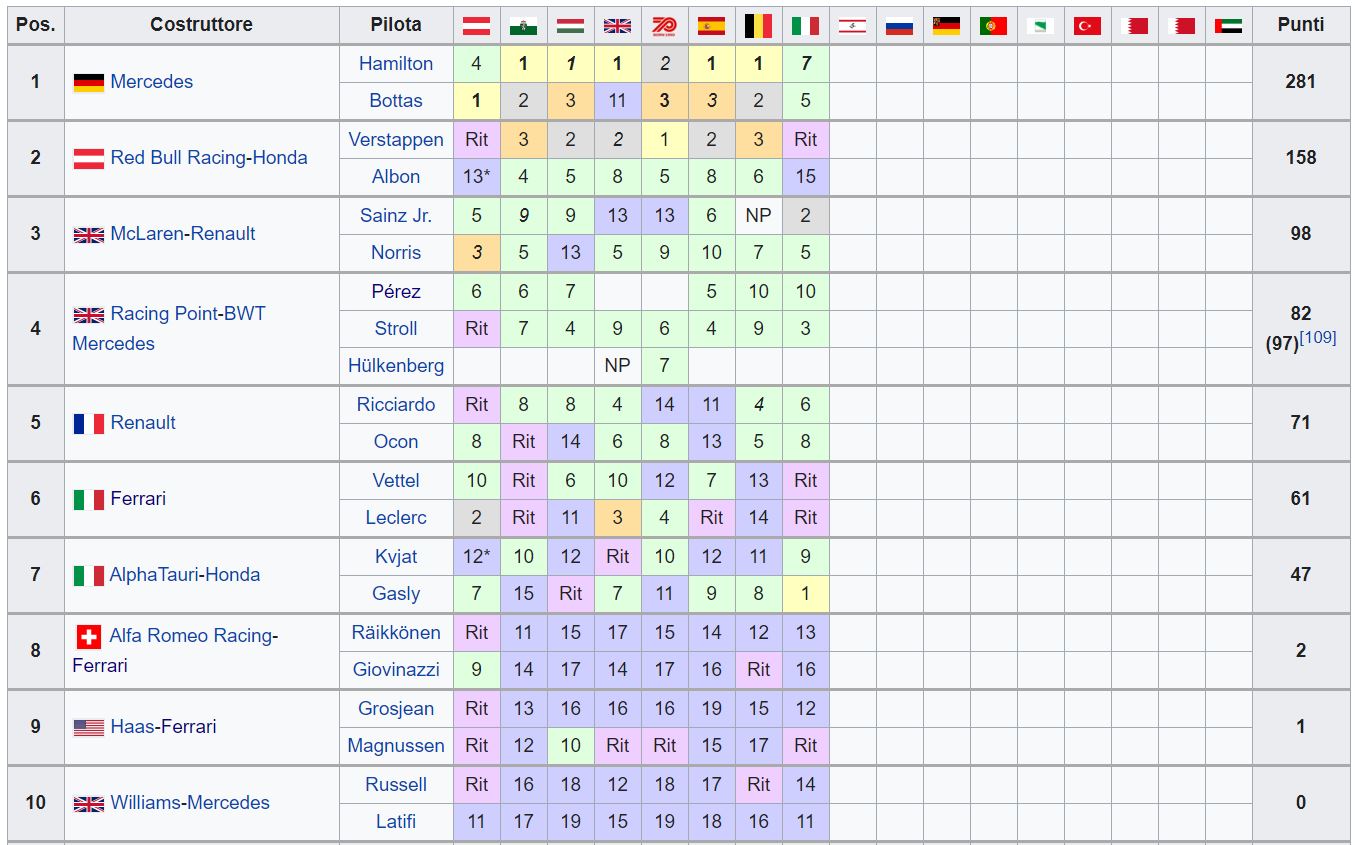
Task: Click the Styria green-white flag icon in header
Action: [523, 26]
